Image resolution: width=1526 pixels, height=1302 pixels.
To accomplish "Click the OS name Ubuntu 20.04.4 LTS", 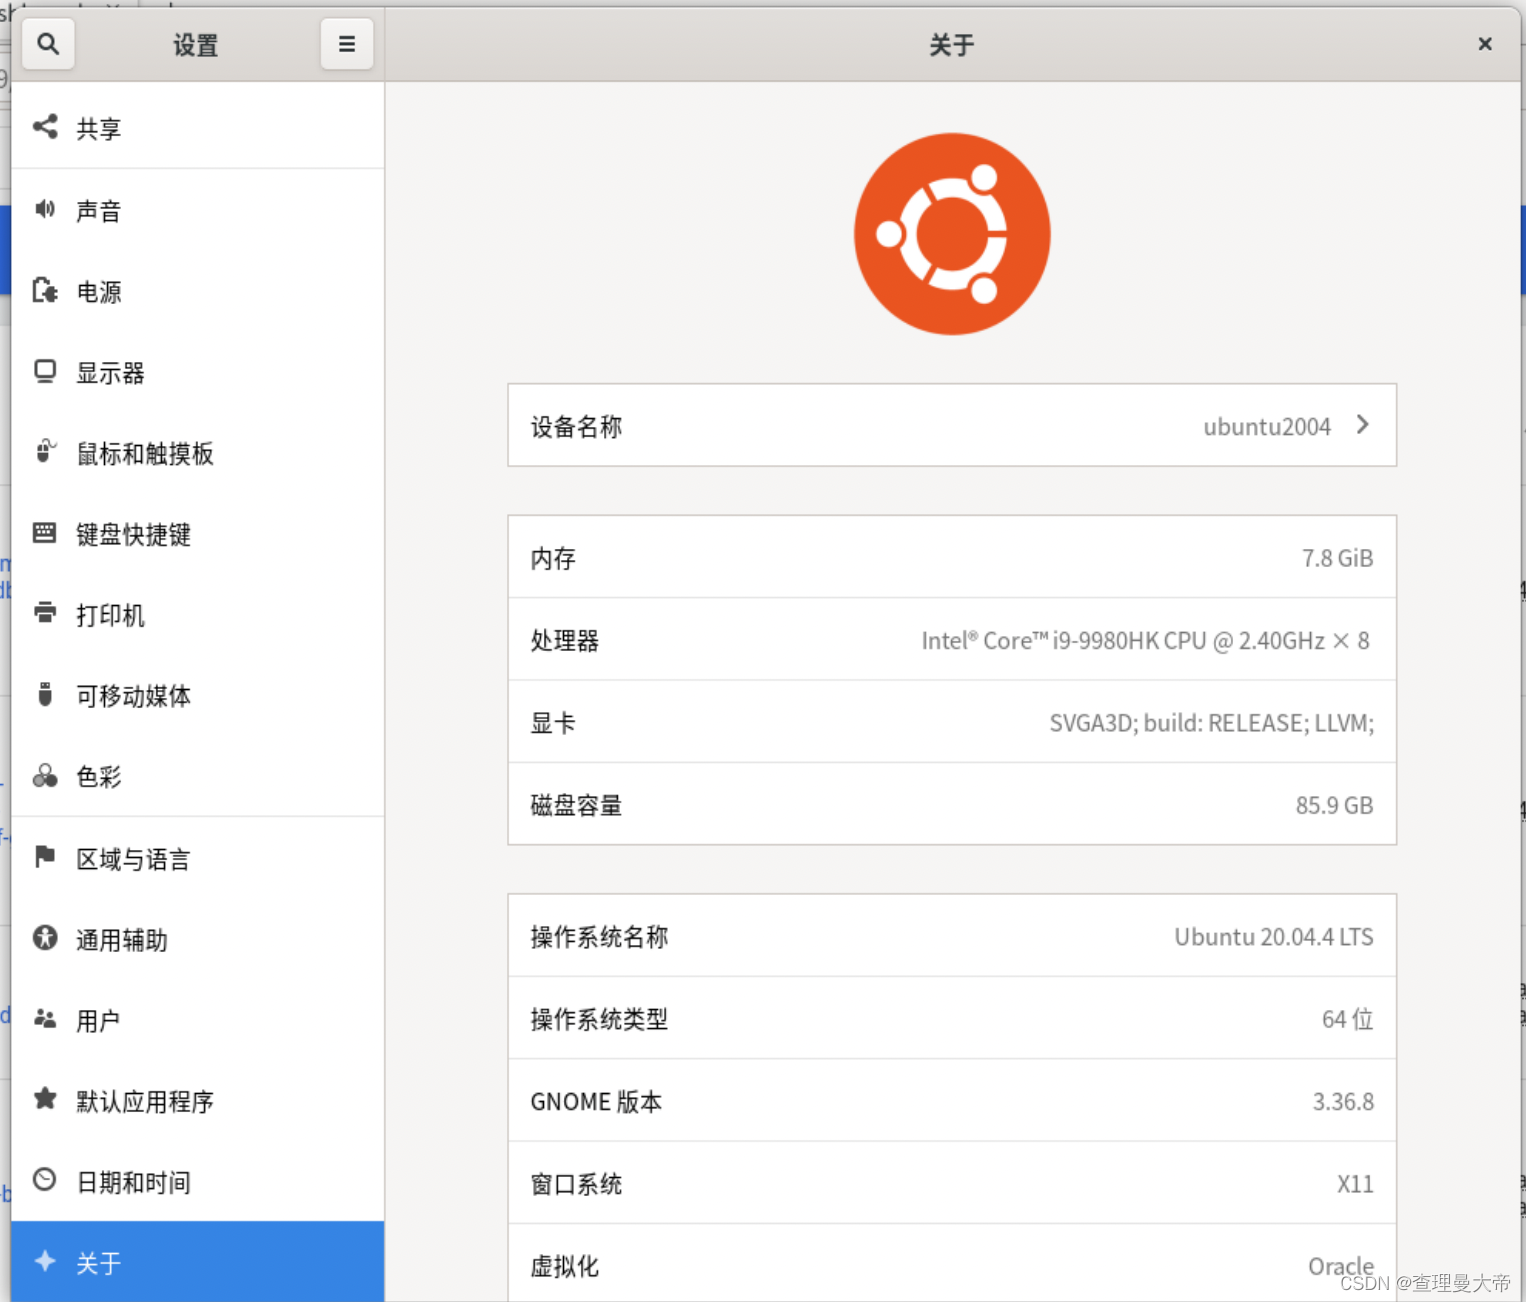I will [x=1273, y=937].
